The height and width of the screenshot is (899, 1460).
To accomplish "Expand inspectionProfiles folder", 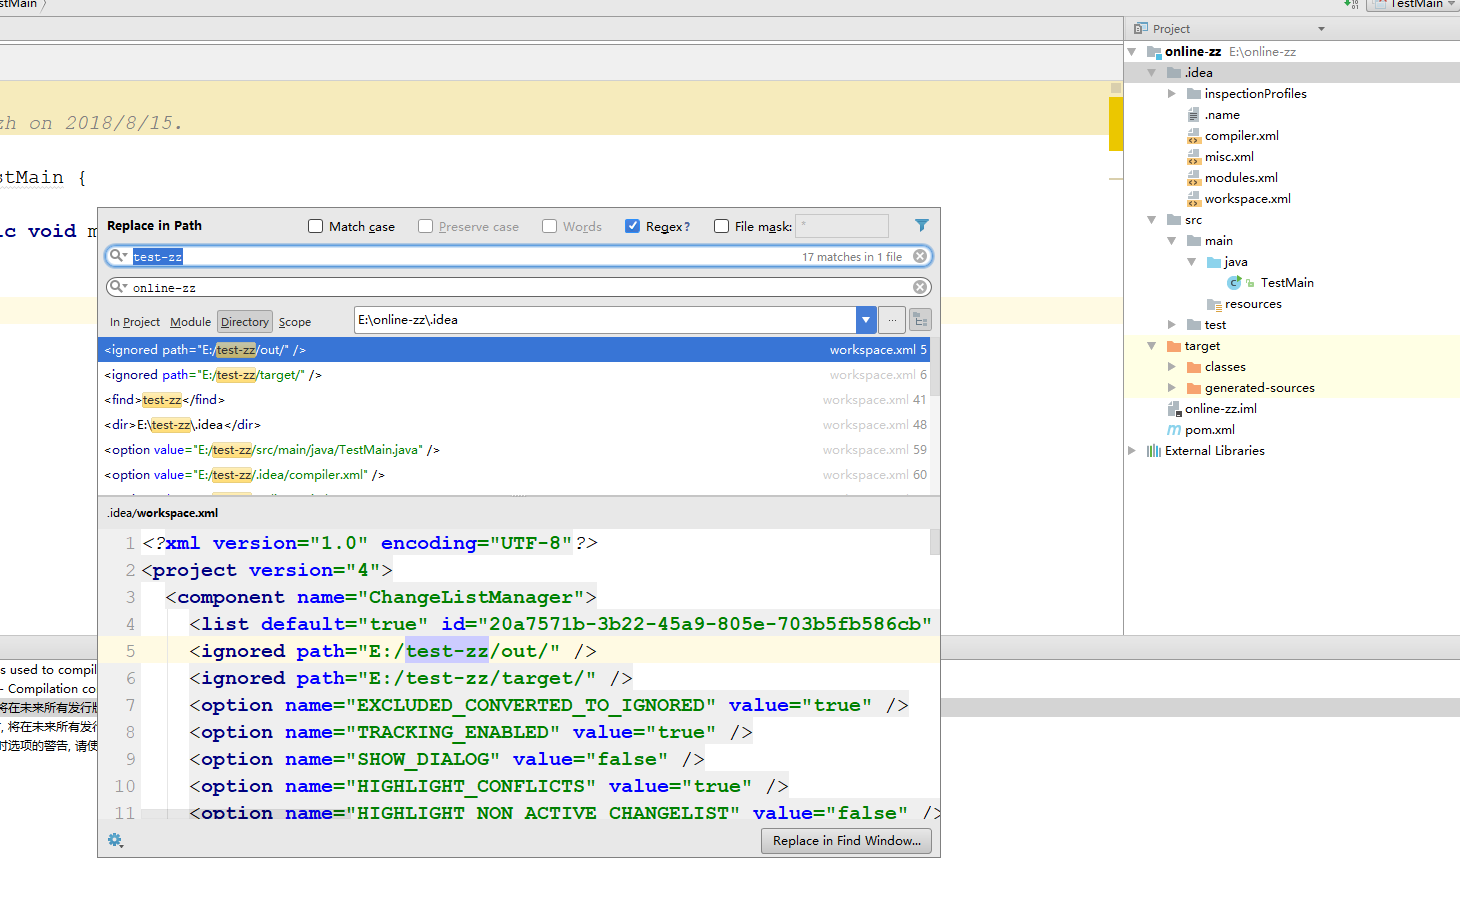I will coord(1172,94).
